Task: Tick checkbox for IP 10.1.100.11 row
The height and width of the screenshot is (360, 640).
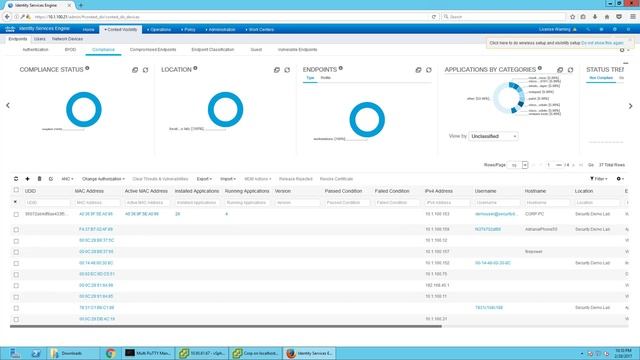Action: pyautogui.click(x=16, y=297)
